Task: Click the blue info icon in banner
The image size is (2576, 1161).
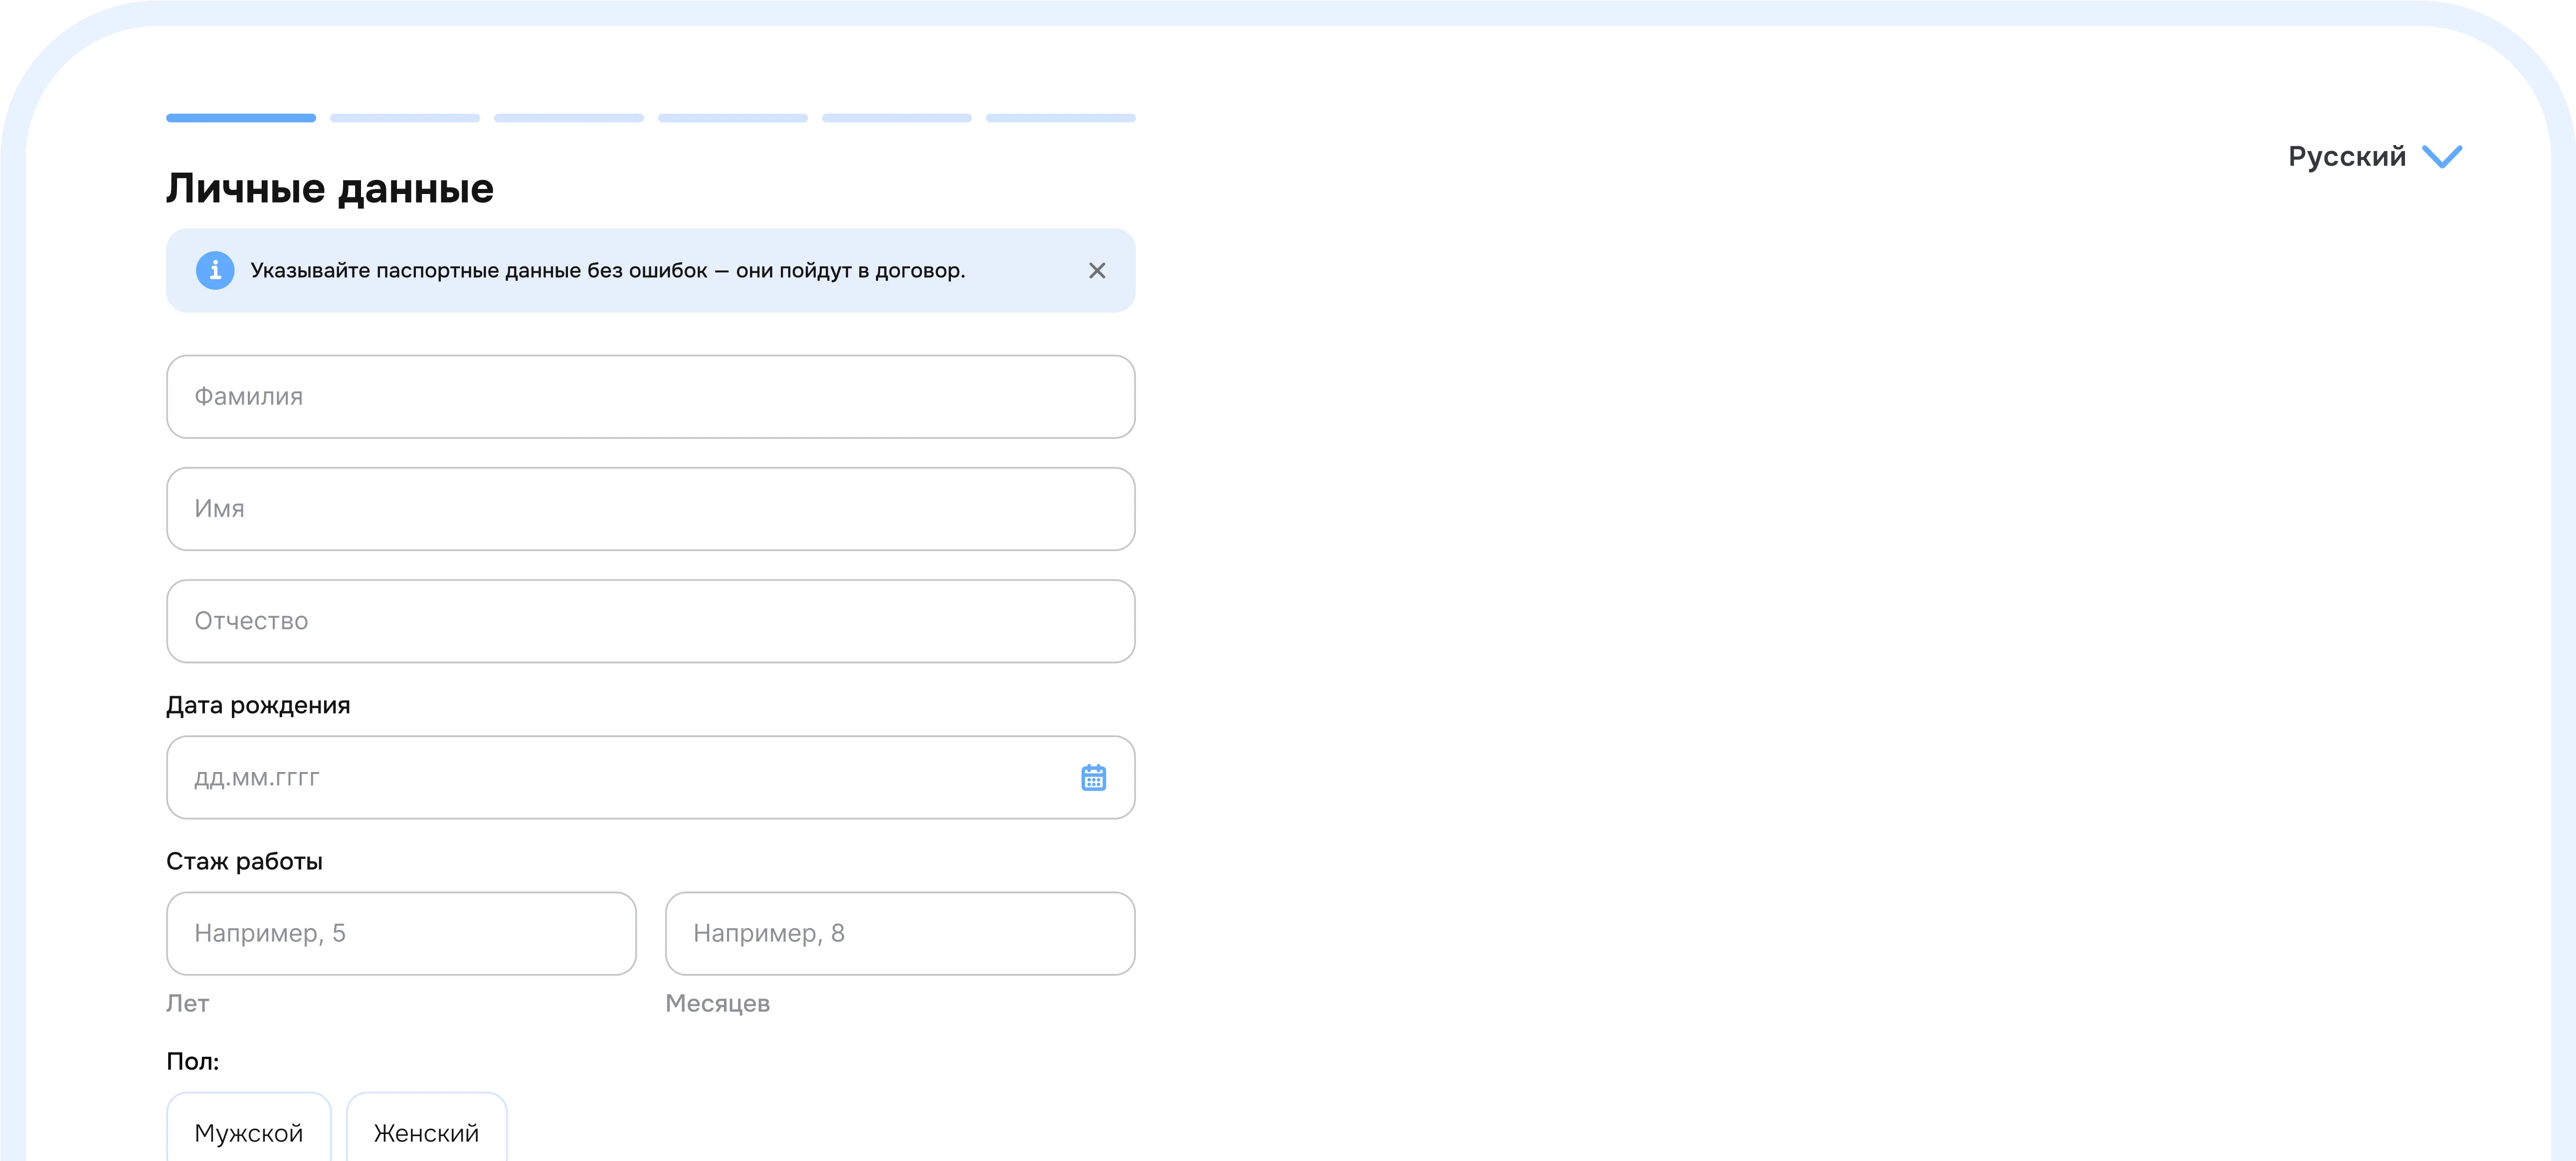Action: tap(215, 270)
